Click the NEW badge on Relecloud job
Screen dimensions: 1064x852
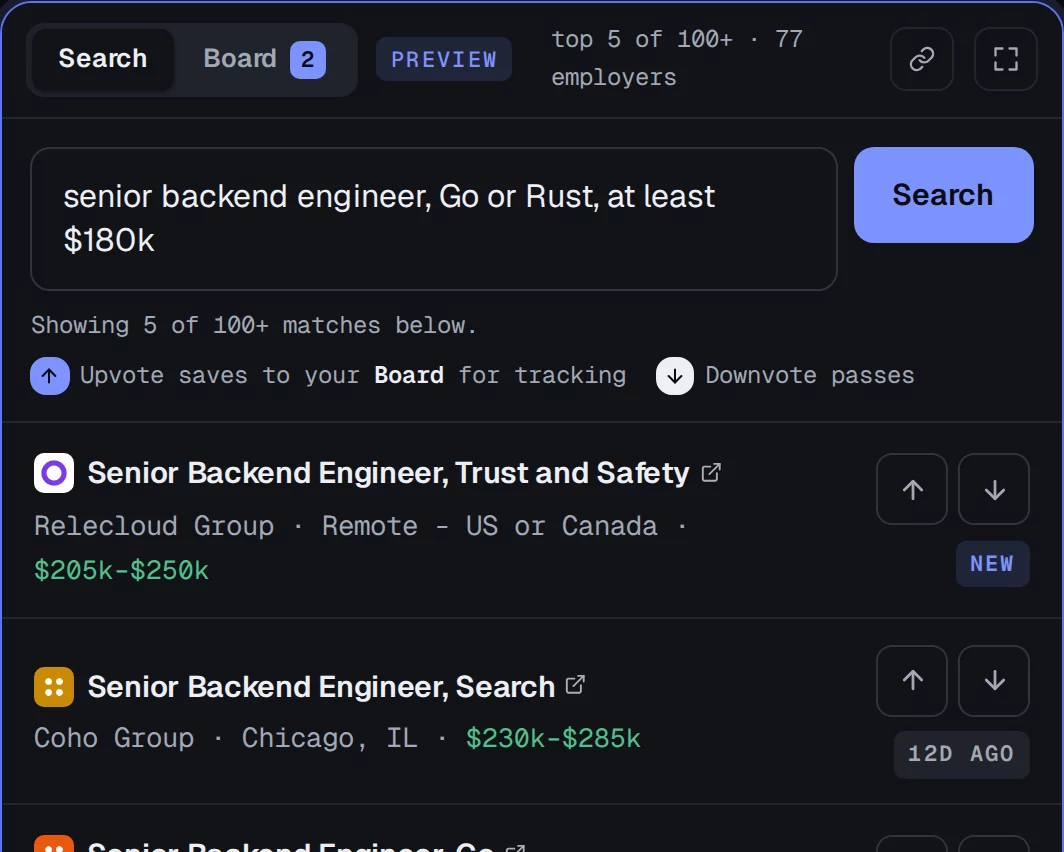click(992, 564)
